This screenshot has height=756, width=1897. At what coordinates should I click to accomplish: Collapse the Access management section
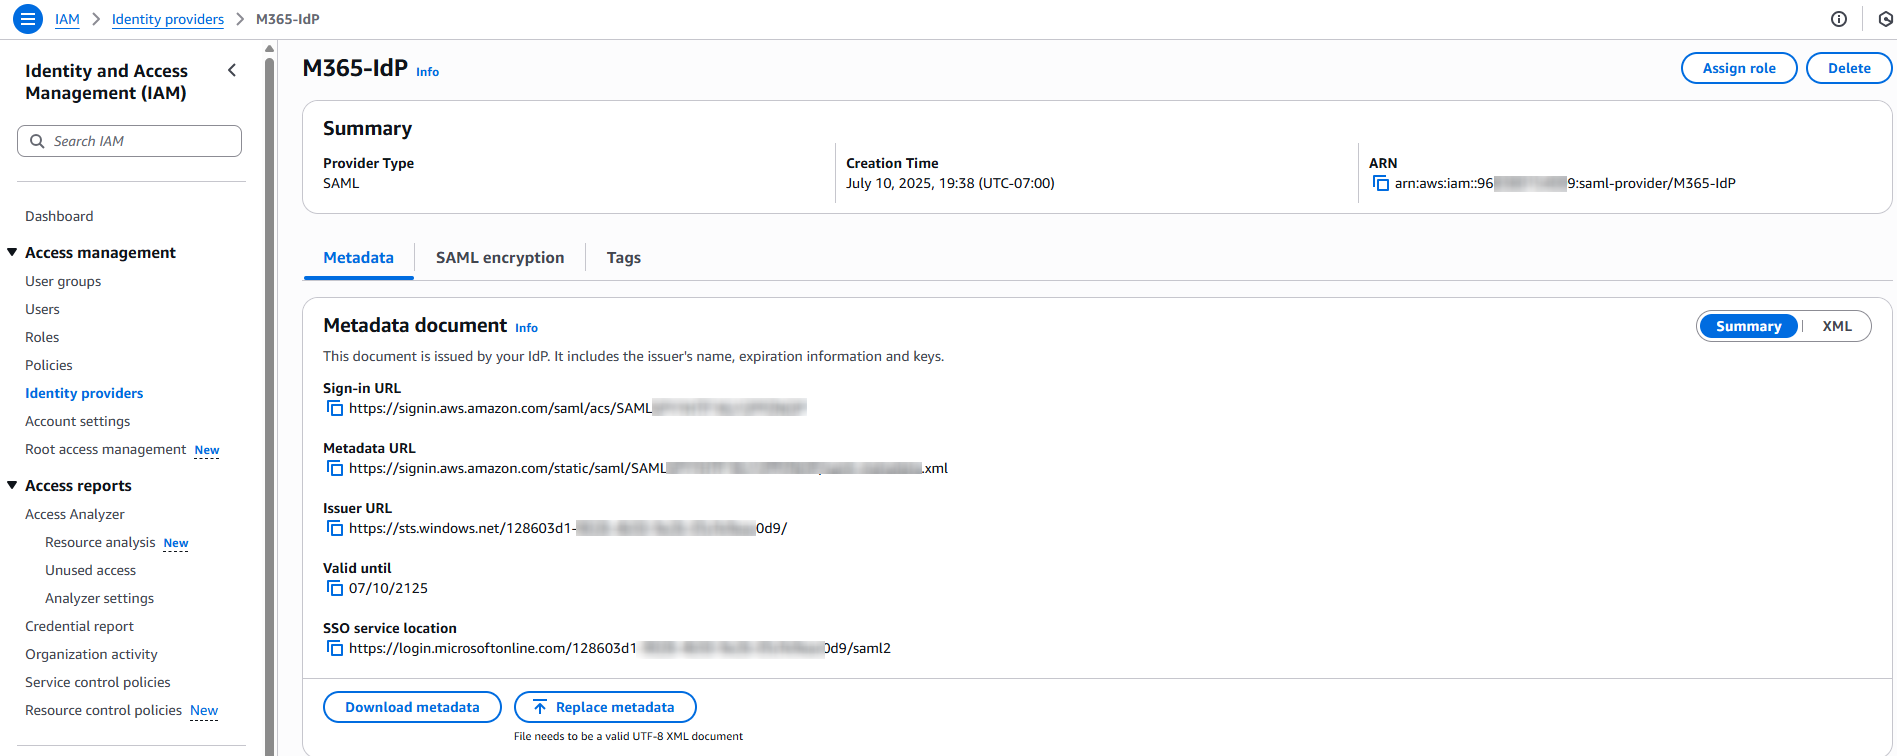pos(12,252)
